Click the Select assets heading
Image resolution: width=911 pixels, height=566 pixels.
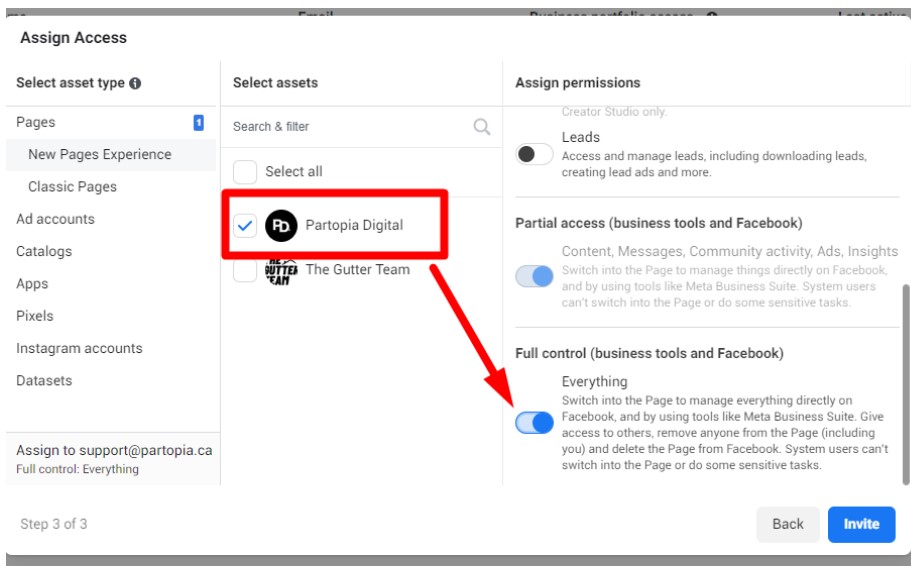coord(275,83)
